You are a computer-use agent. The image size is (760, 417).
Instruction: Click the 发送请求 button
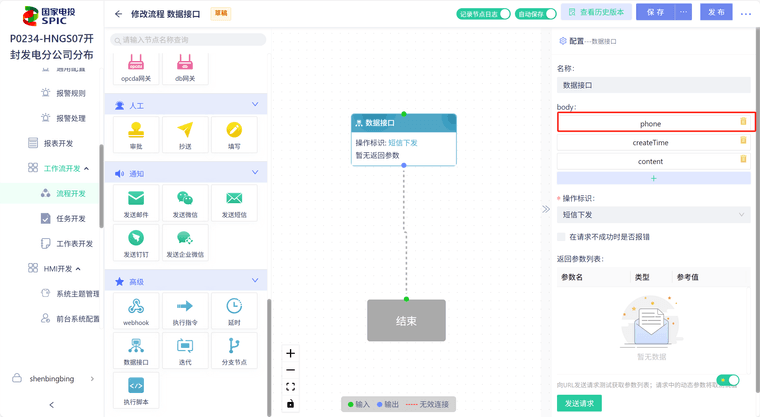(579, 403)
